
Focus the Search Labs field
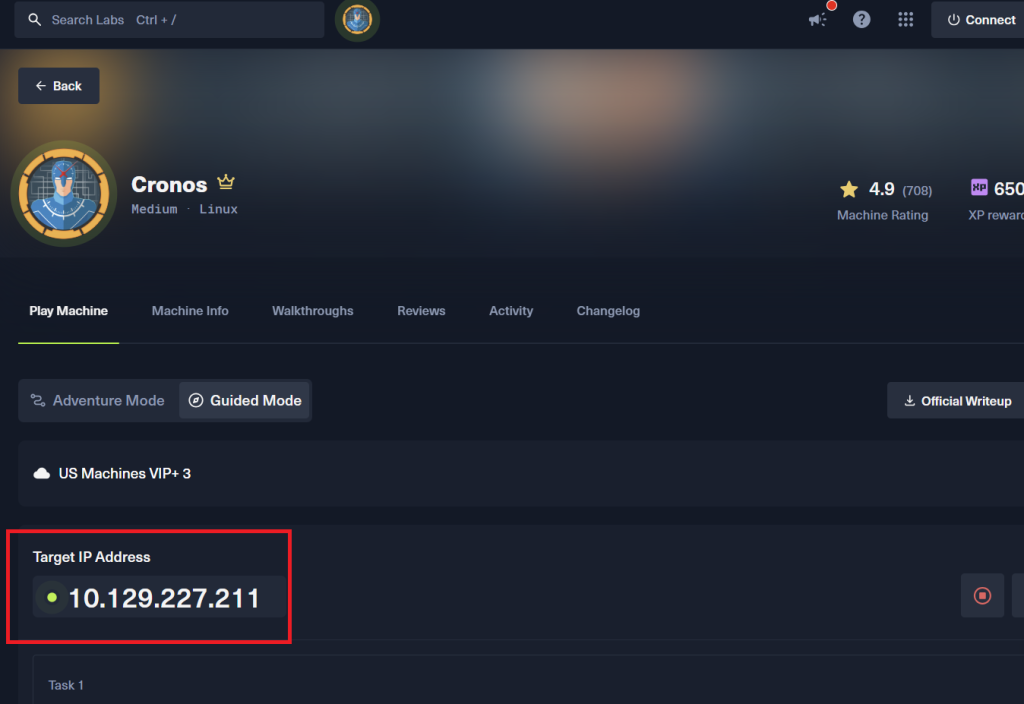[x=169, y=20]
